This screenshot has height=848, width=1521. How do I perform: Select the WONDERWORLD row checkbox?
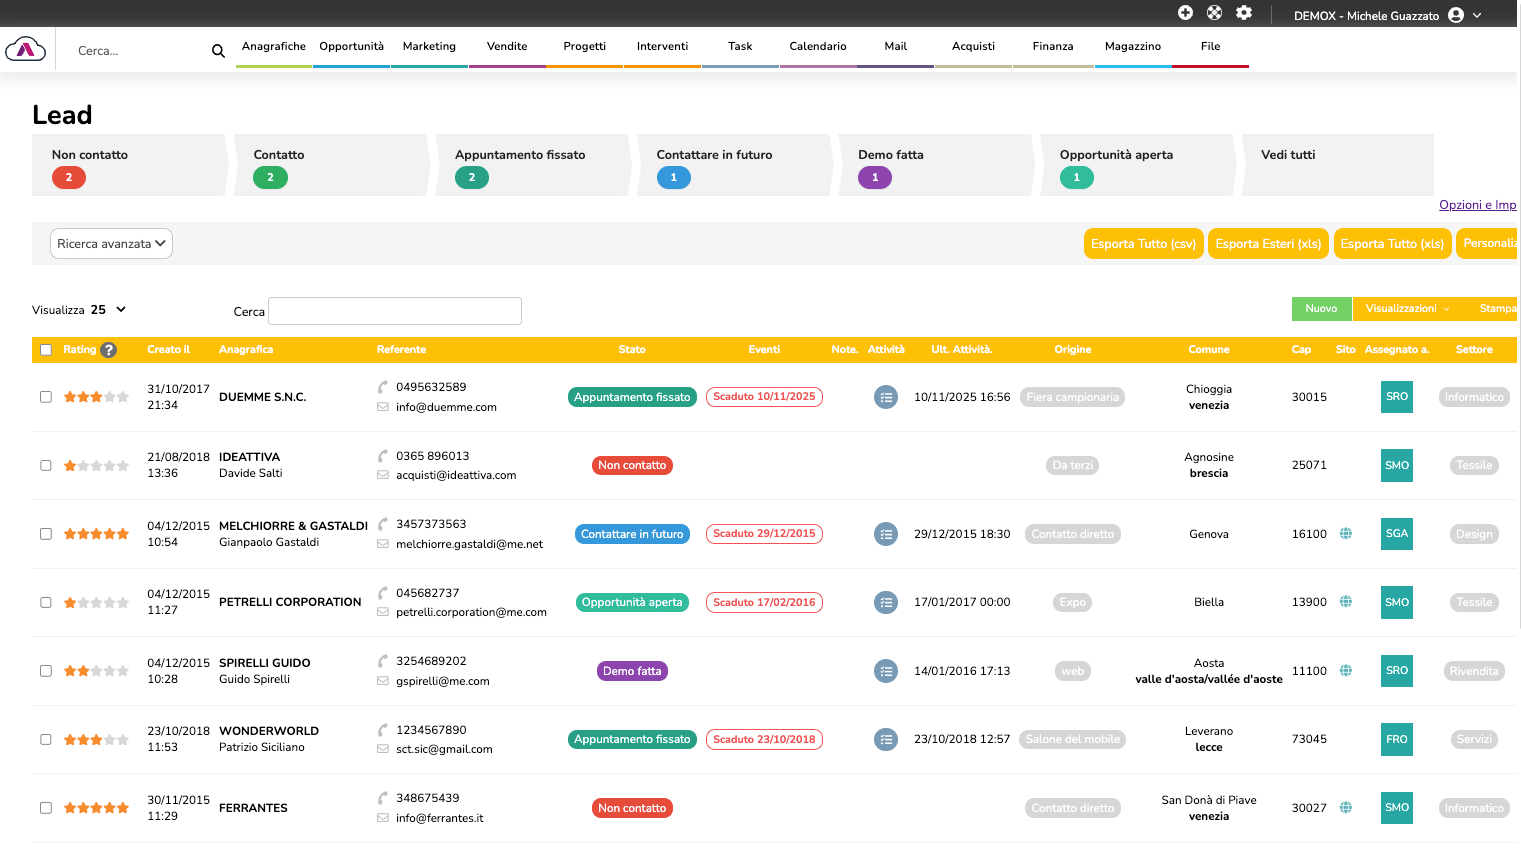(46, 740)
